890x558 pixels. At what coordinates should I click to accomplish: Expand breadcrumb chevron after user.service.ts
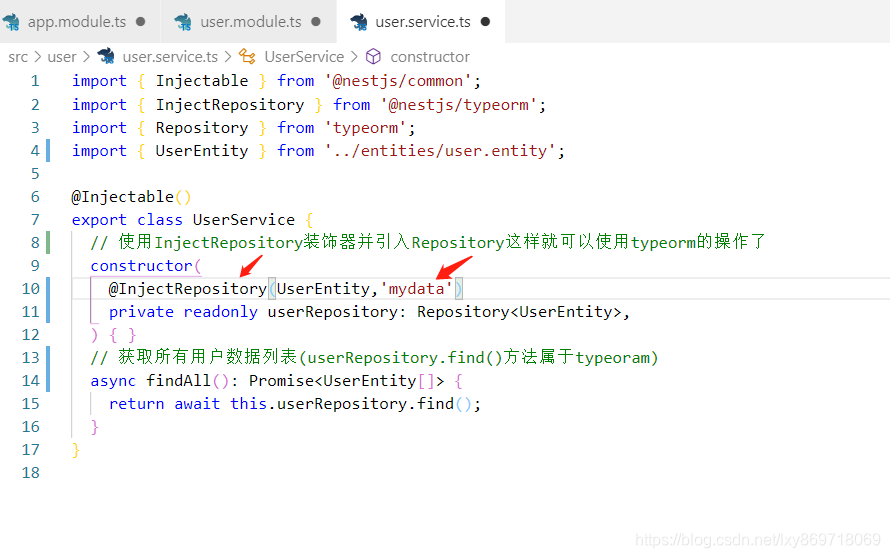coord(228,57)
